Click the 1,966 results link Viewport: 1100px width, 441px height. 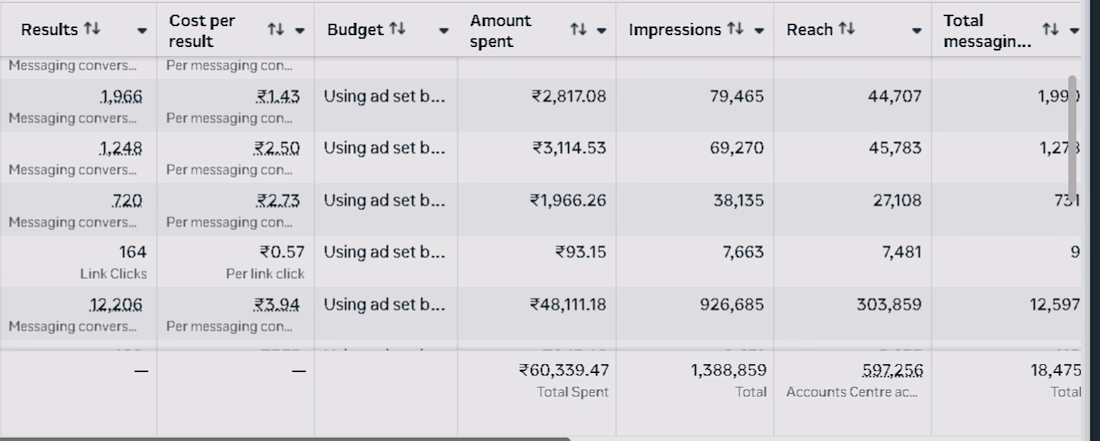pyautogui.click(x=121, y=97)
